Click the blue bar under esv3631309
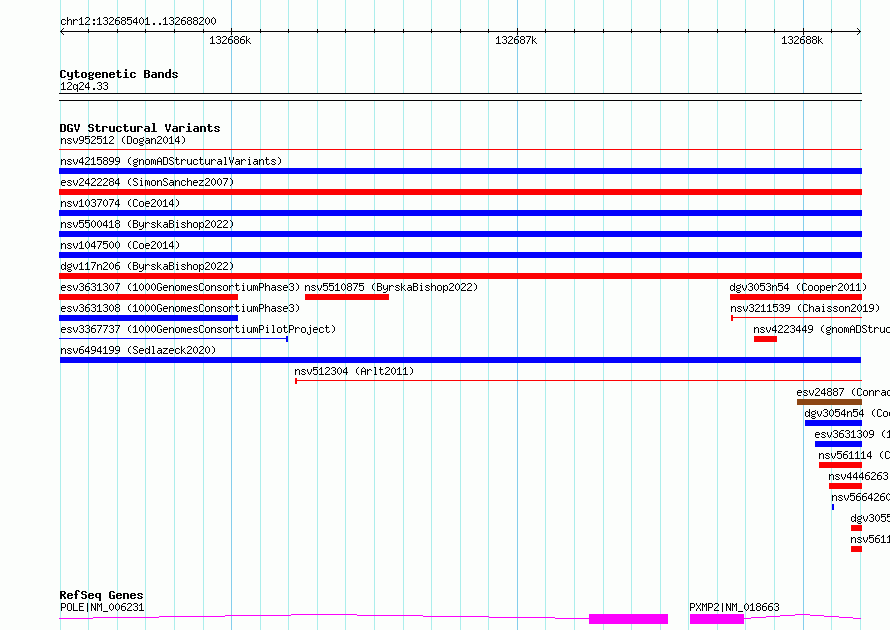The height and width of the screenshot is (630, 890). [838, 444]
